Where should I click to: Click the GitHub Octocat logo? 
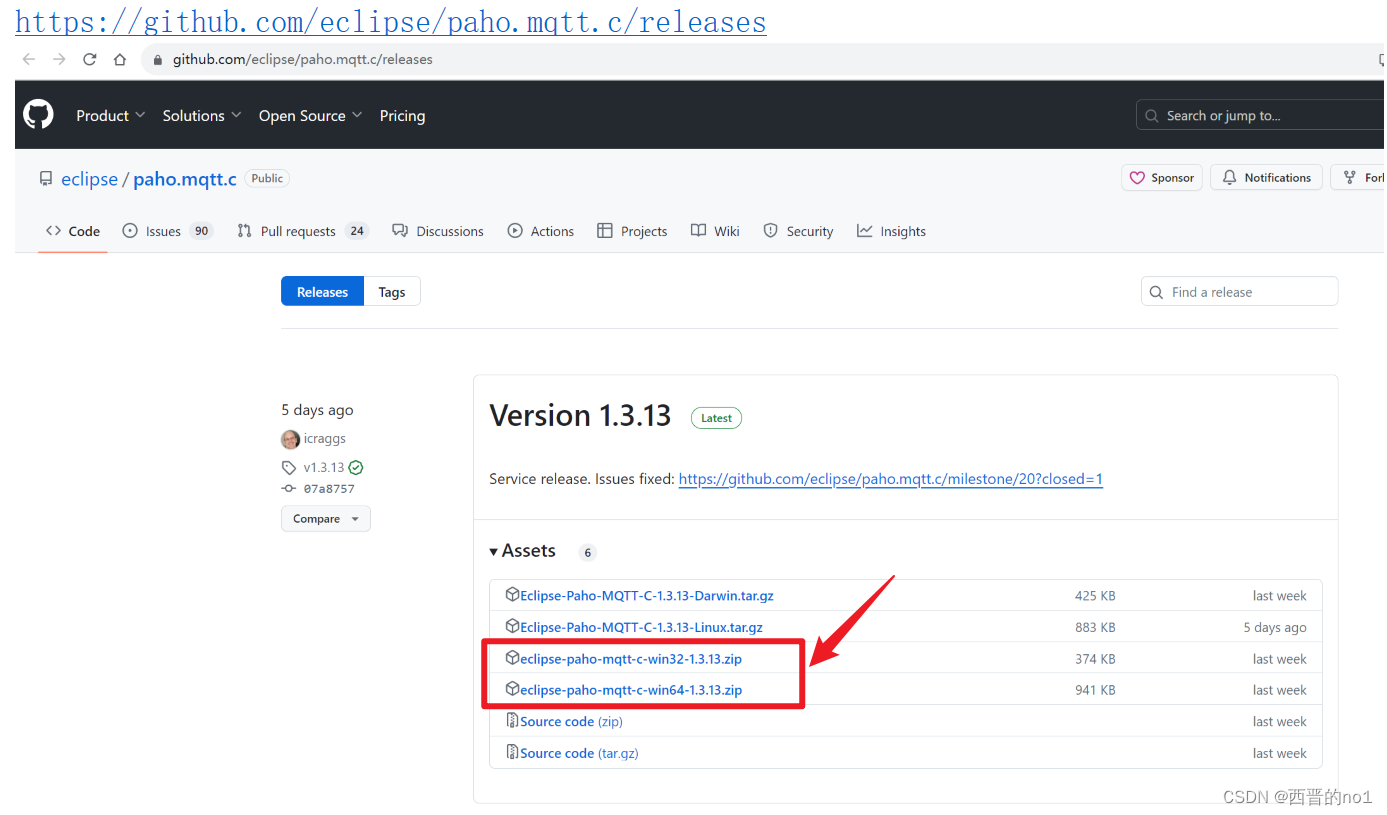point(38,114)
